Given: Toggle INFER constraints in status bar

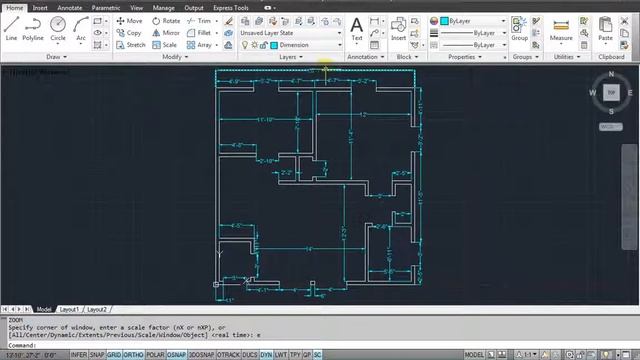Looking at the screenshot, I should point(79,355).
